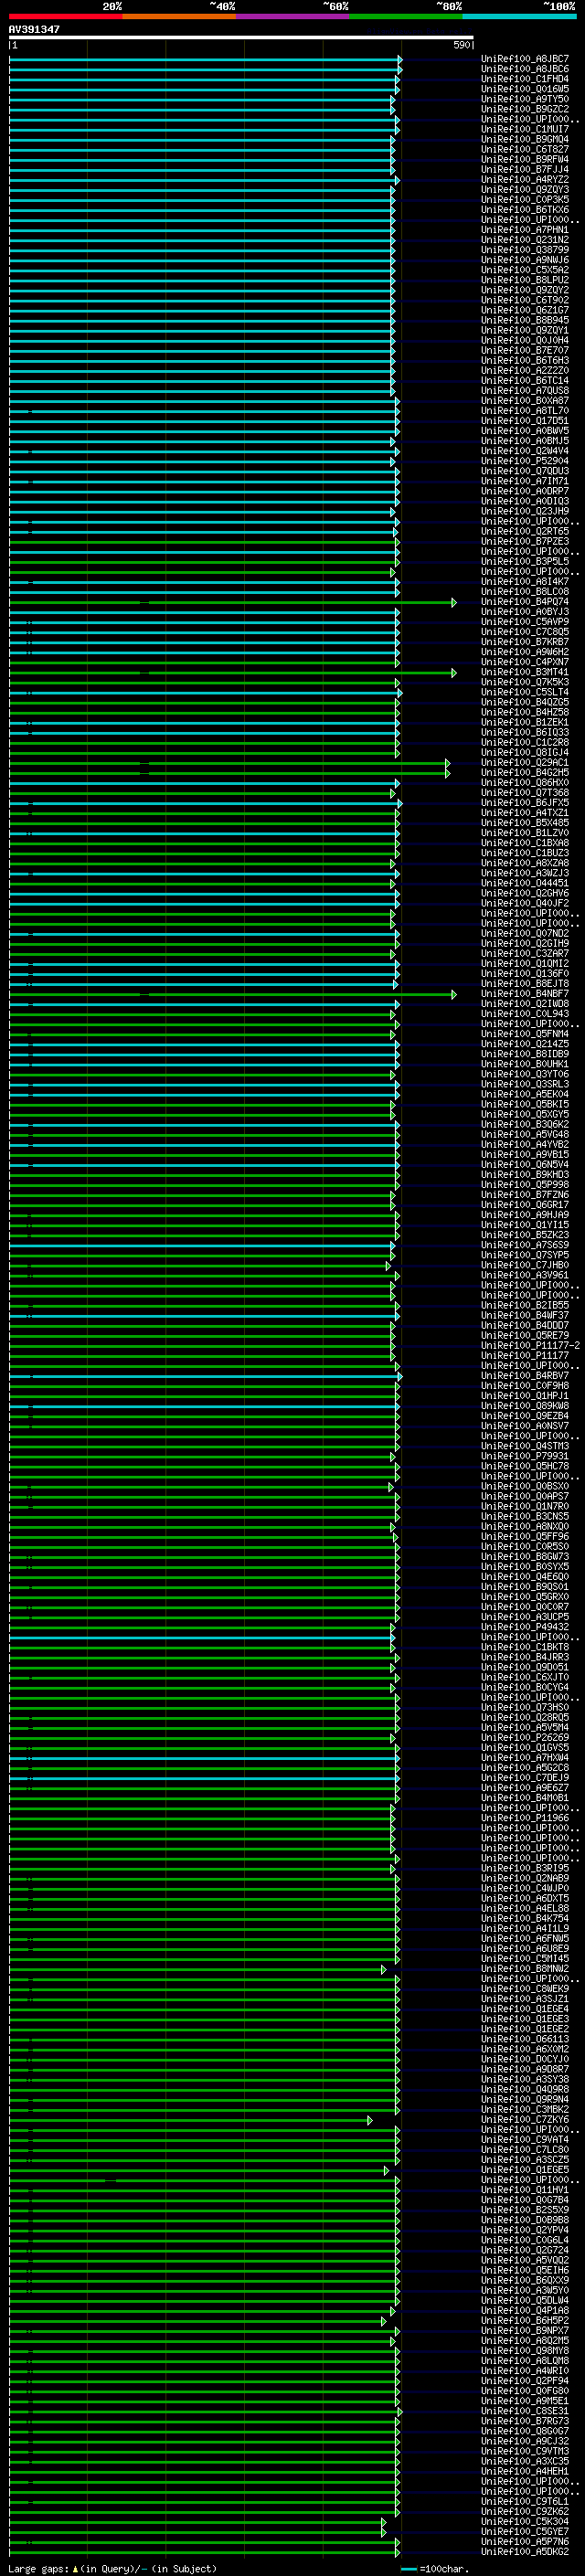Select hit label UniRef100_A7PHN1
585x2576 pixels.
click(525, 230)
